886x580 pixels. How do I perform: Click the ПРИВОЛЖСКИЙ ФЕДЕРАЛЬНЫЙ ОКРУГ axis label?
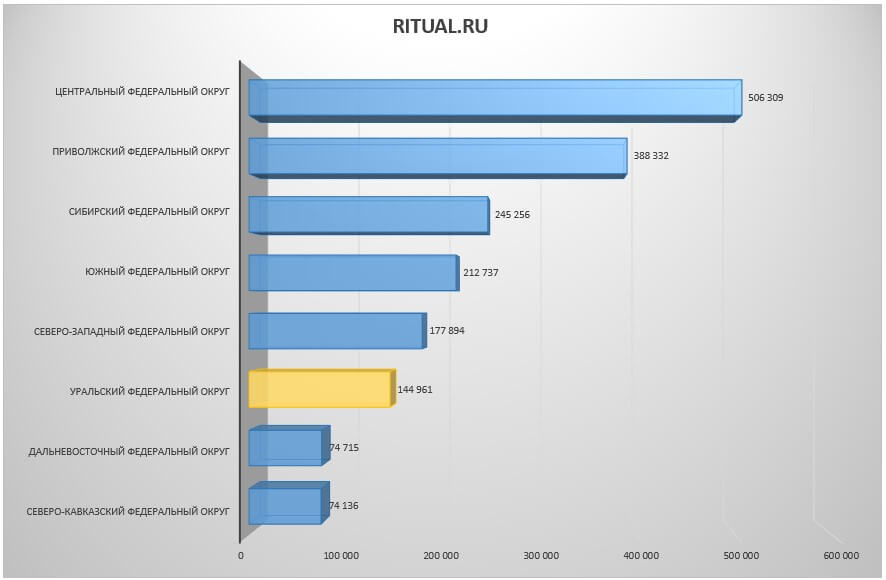coord(141,152)
